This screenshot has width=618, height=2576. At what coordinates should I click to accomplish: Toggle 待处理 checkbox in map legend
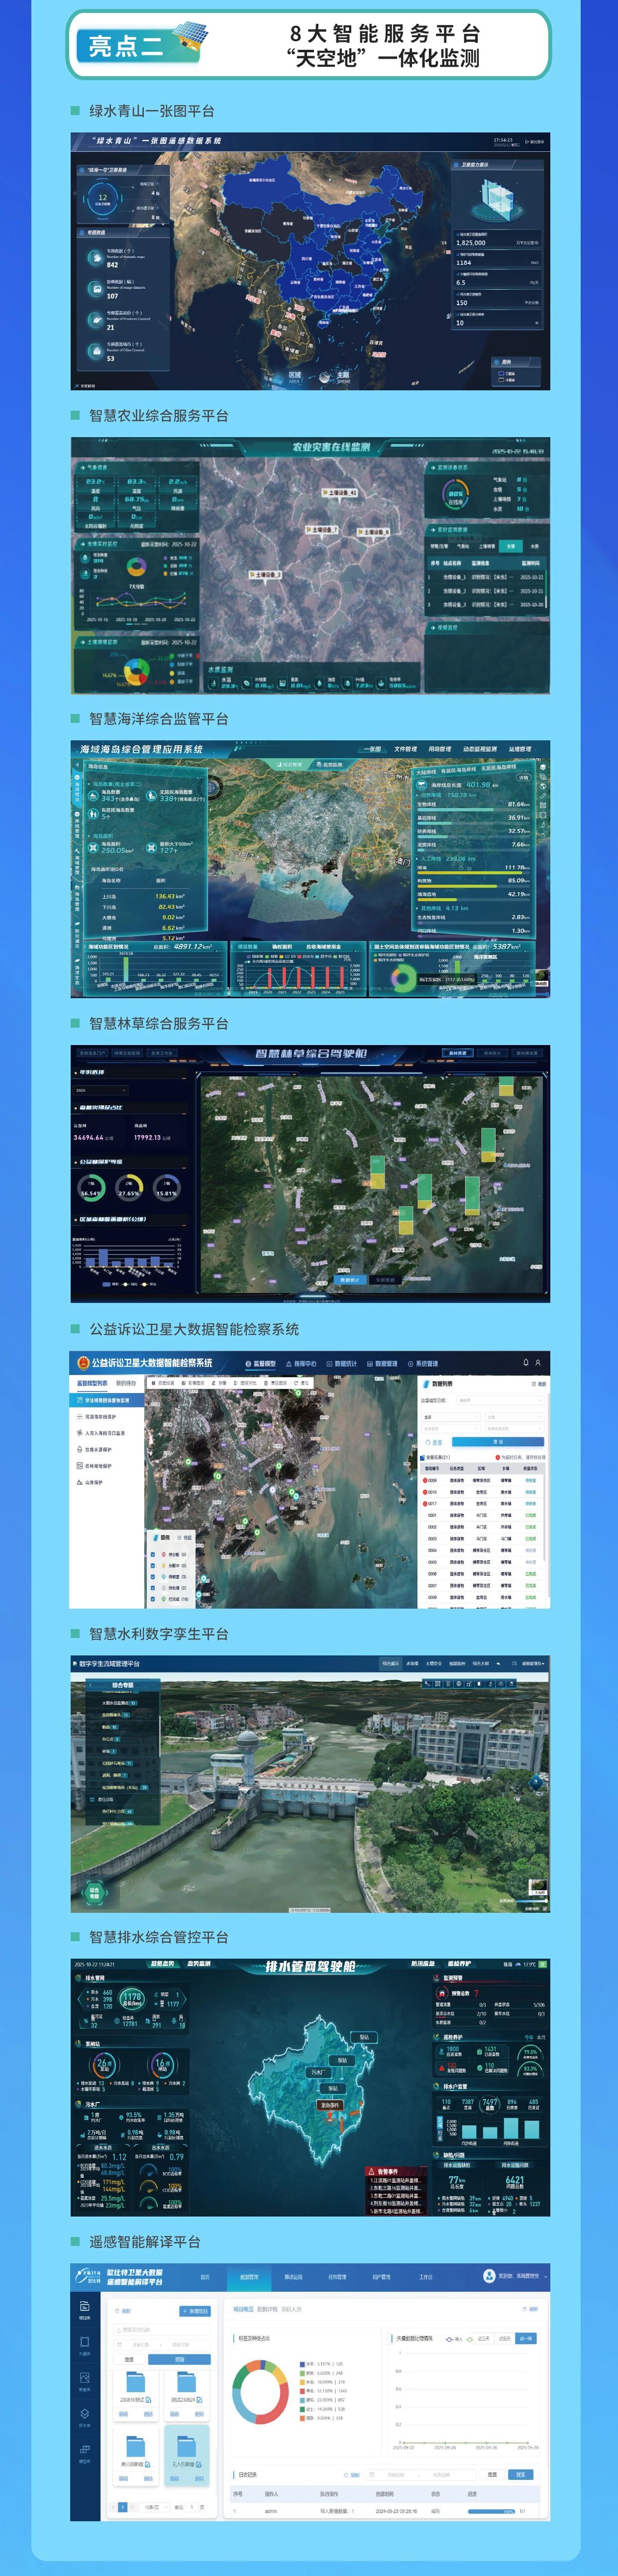point(152,1588)
